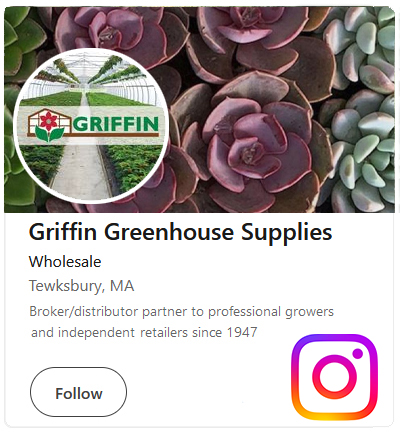Click the greenhouse walkway in profile photo
Image resolution: width=400 pixels, height=433 pixels.
[x=80, y=172]
